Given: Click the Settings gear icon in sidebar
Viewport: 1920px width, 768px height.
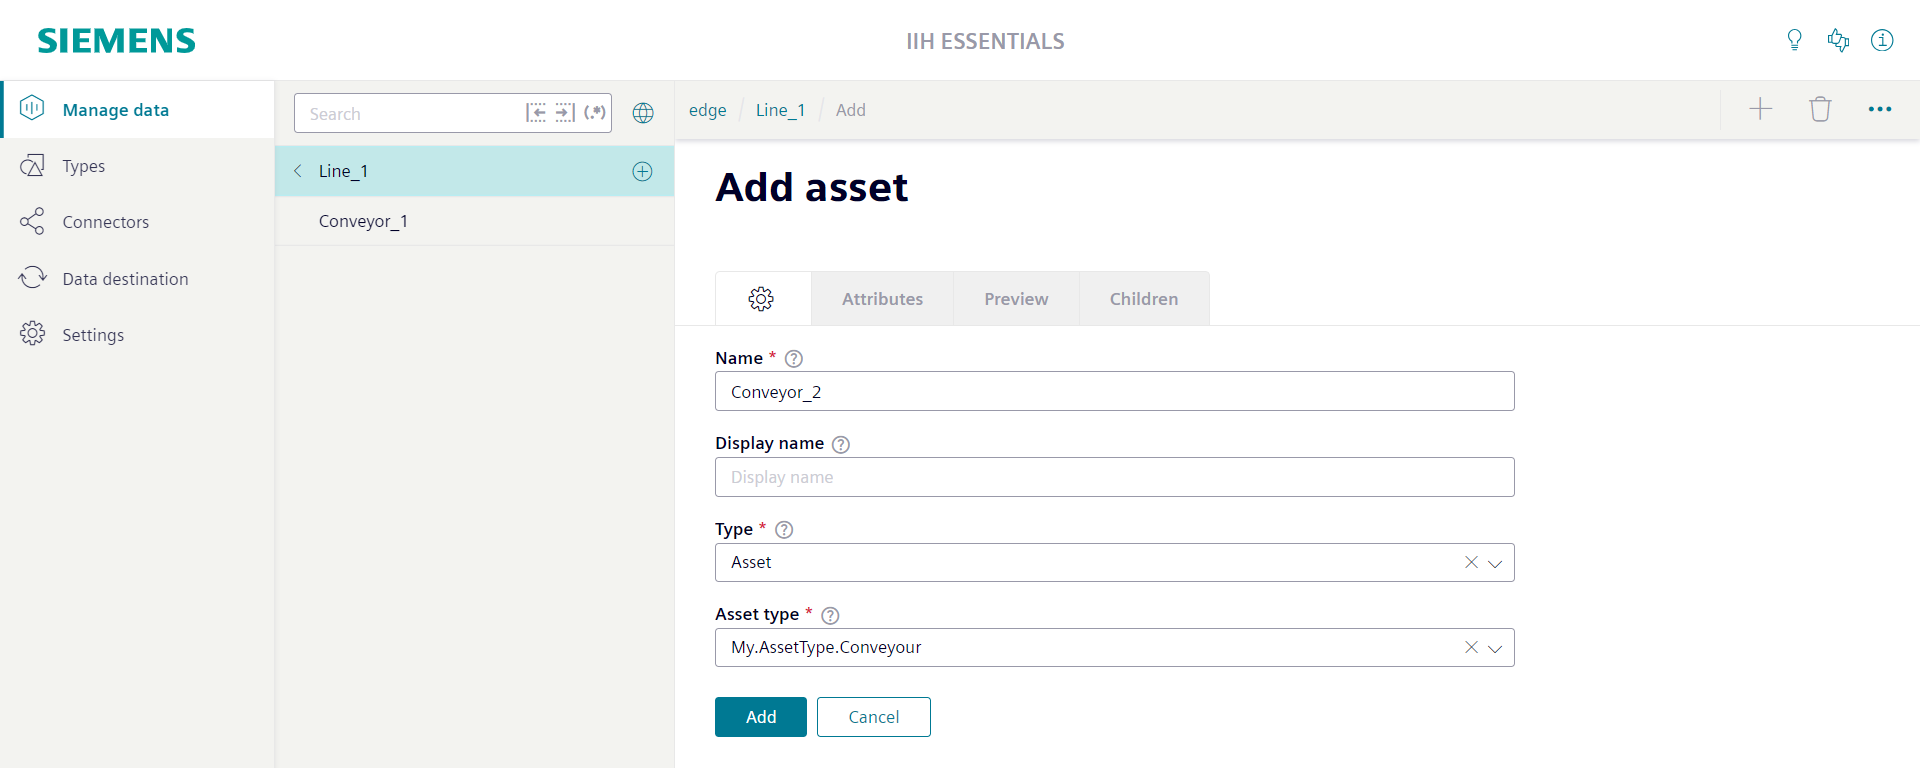Looking at the screenshot, I should (x=32, y=333).
